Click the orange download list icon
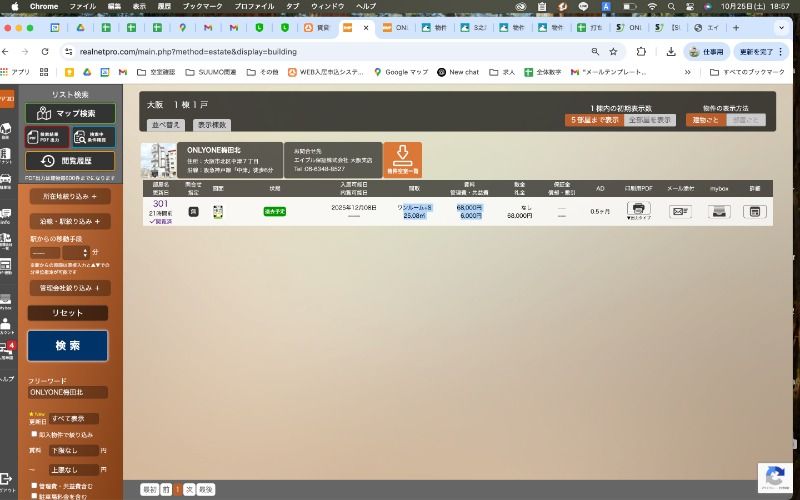Viewport: 800px width, 500px height. [x=402, y=156]
